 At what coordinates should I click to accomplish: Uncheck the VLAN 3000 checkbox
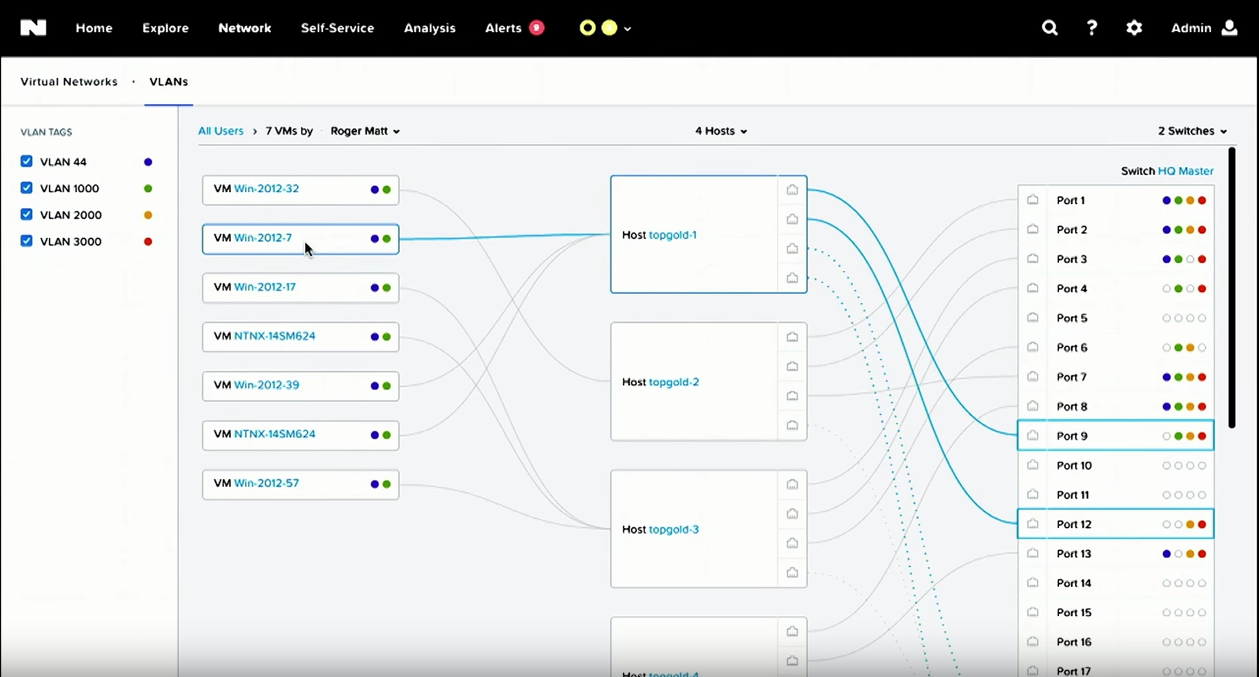pos(27,241)
